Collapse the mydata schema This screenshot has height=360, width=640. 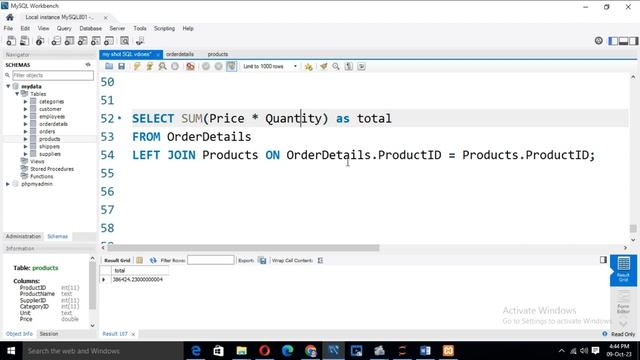(x=8, y=86)
